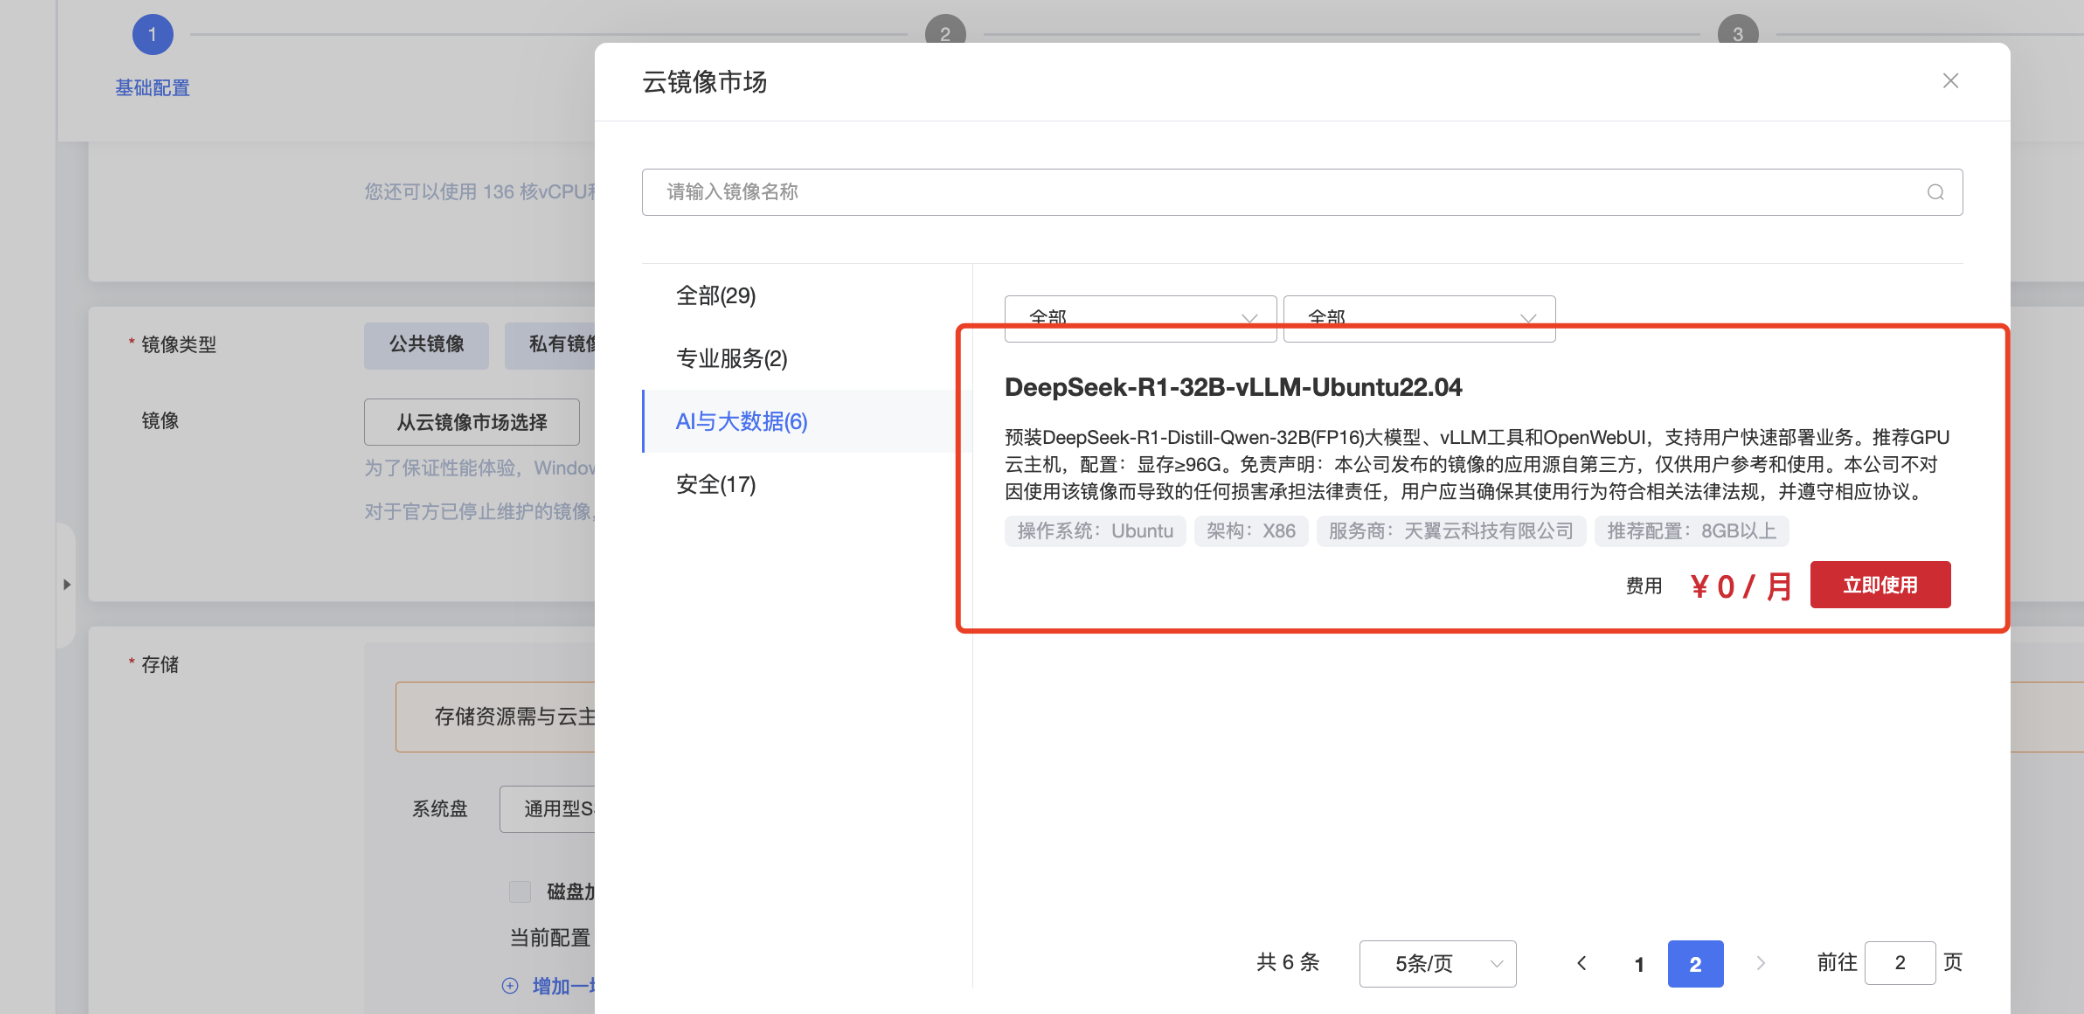Click the search magnifier icon in image name field
2084x1014 pixels.
1935,192
